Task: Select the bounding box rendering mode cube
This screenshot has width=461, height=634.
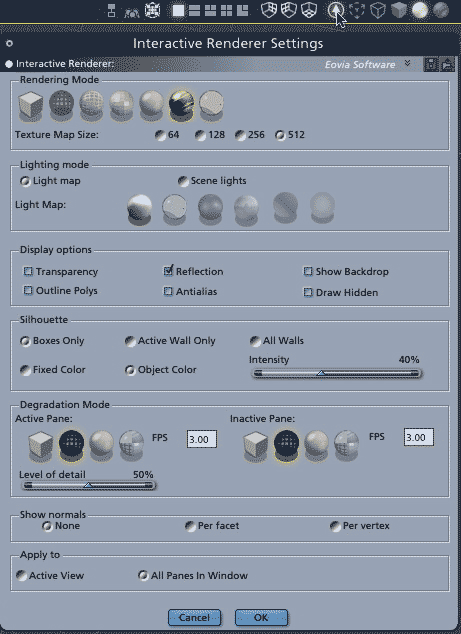Action: pyautogui.click(x=31, y=106)
